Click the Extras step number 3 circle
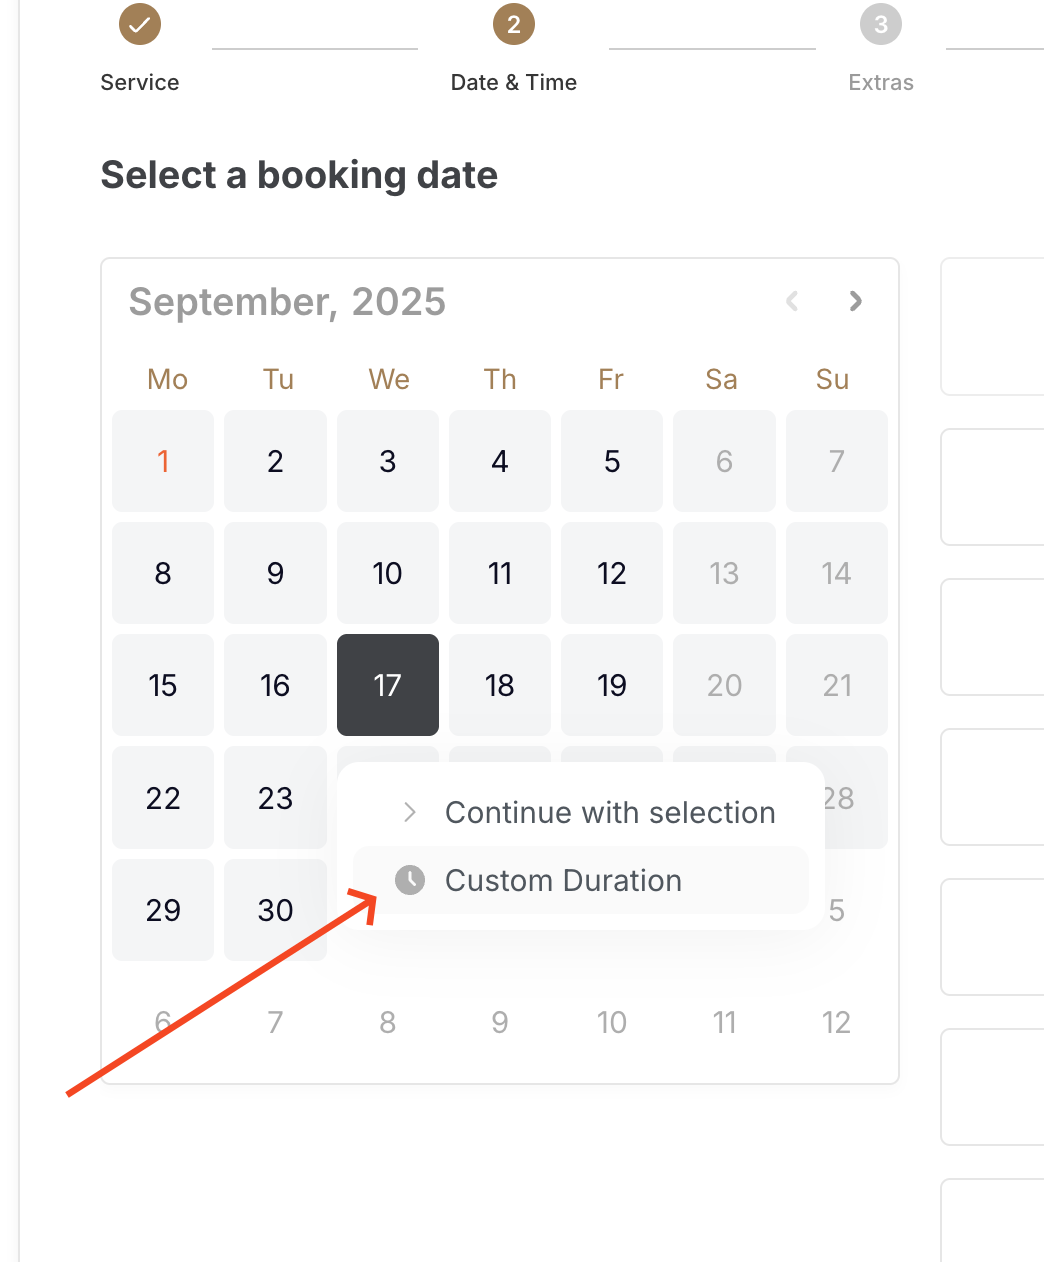This screenshot has height=1262, width=1044. click(x=881, y=24)
